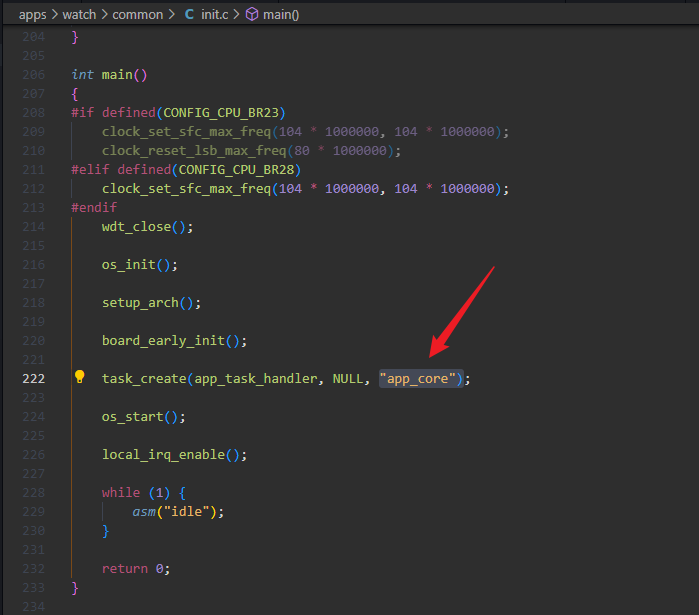Click CONFIG_CPU_BR23 macro name
Image resolution: width=699 pixels, height=615 pixels.
pos(221,113)
